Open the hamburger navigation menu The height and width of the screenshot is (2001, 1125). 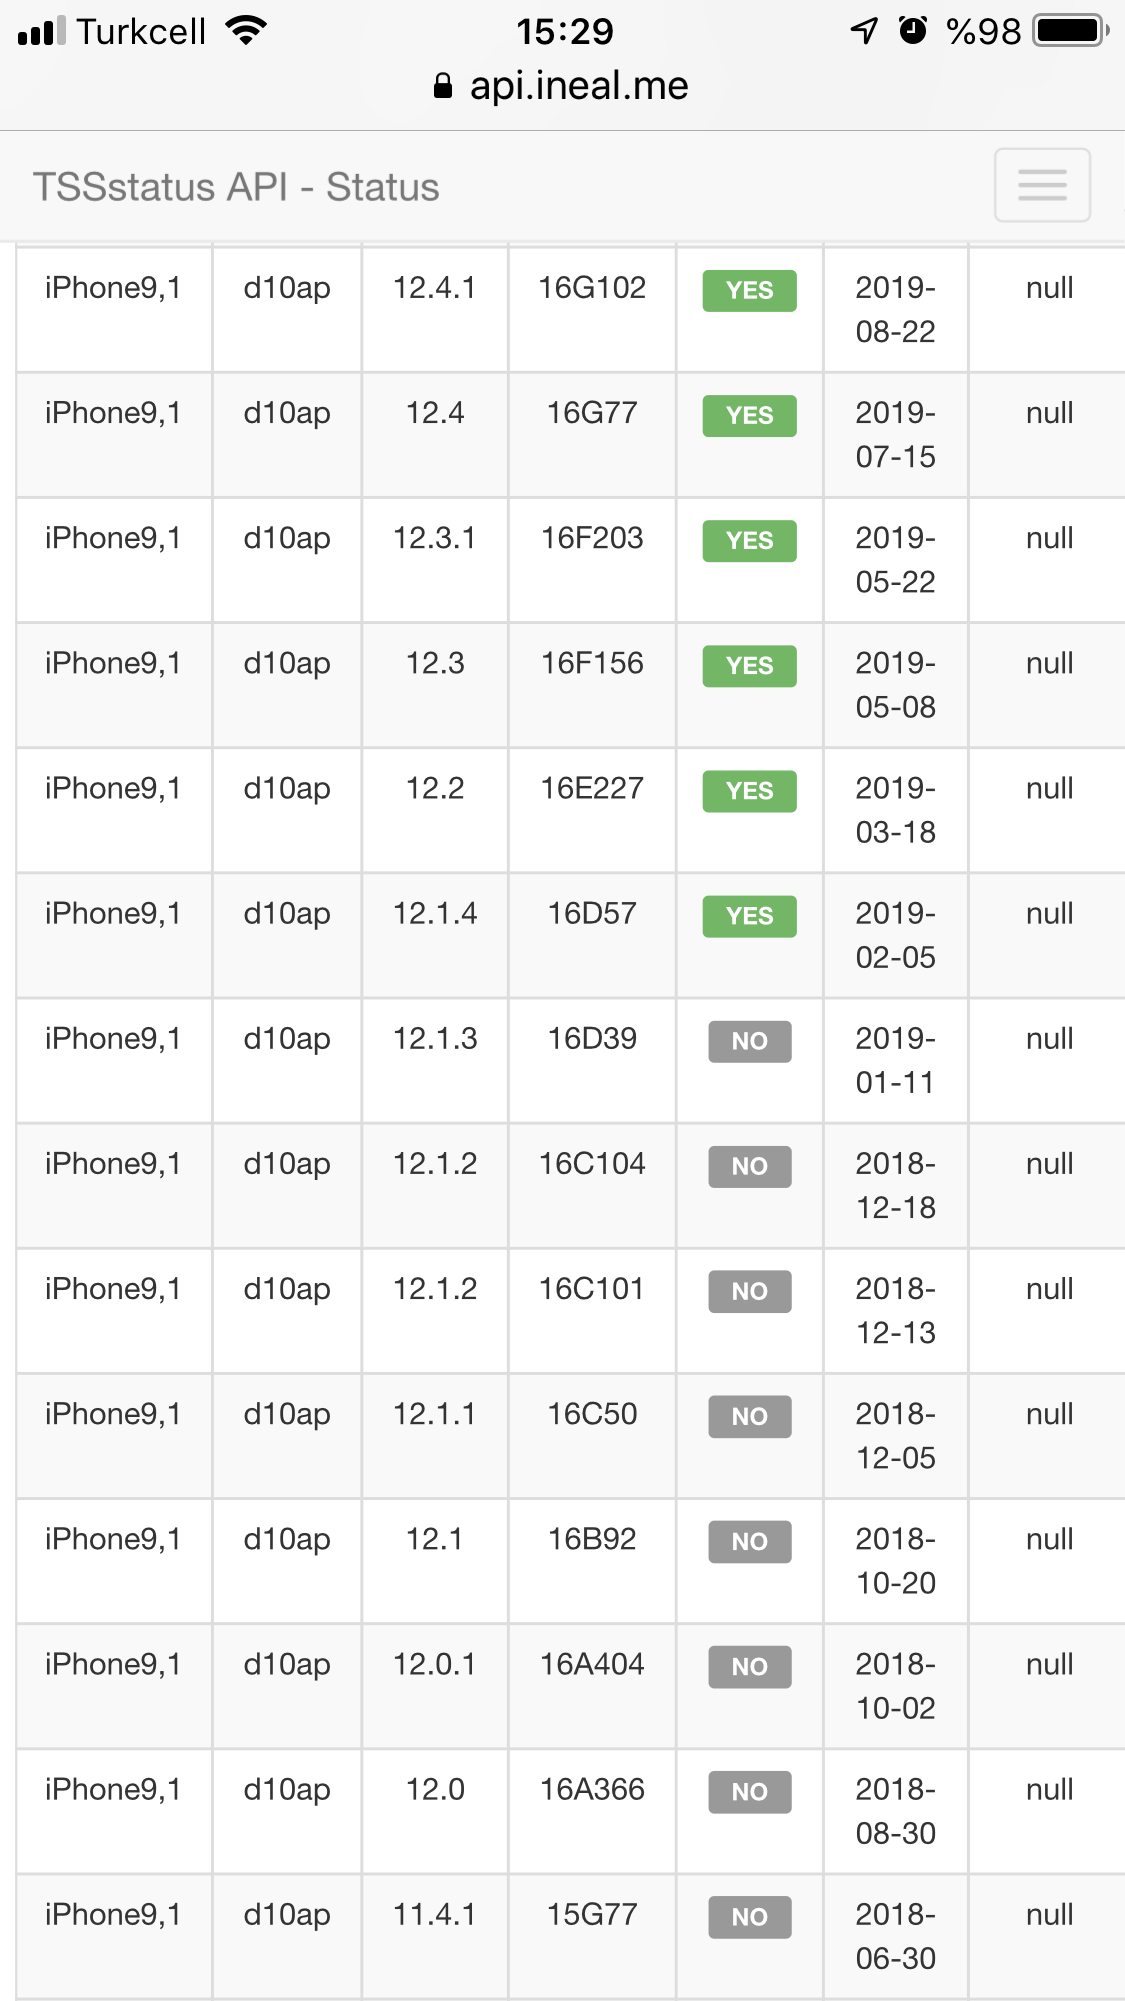(1042, 185)
